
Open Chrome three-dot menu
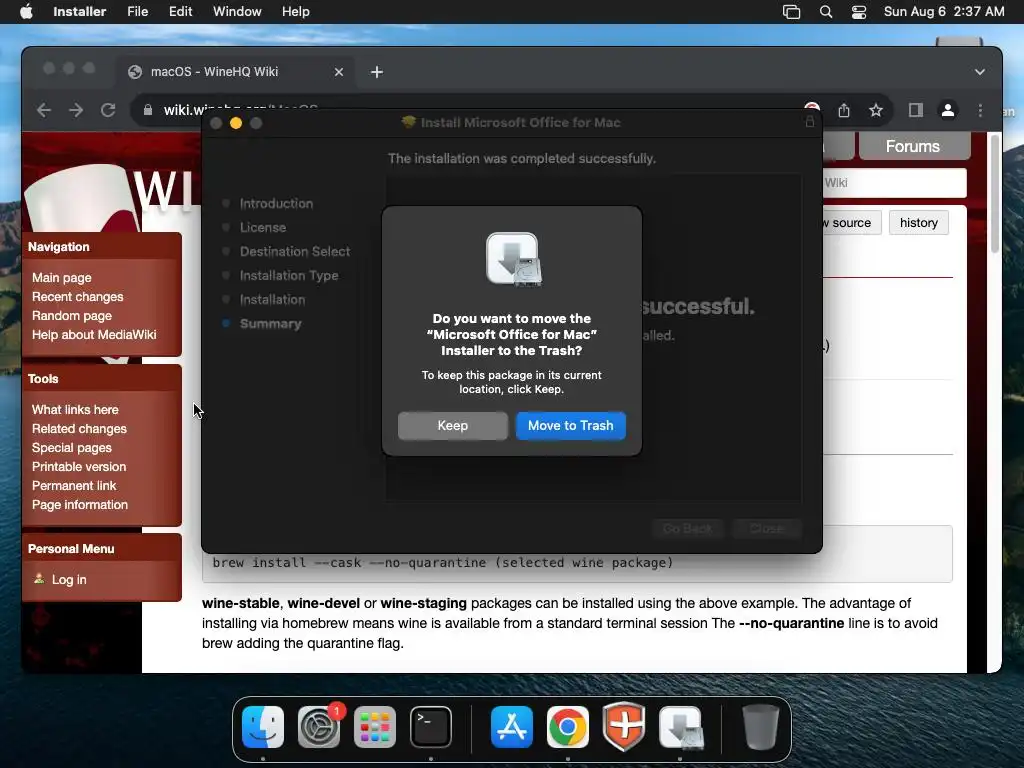[x=980, y=110]
